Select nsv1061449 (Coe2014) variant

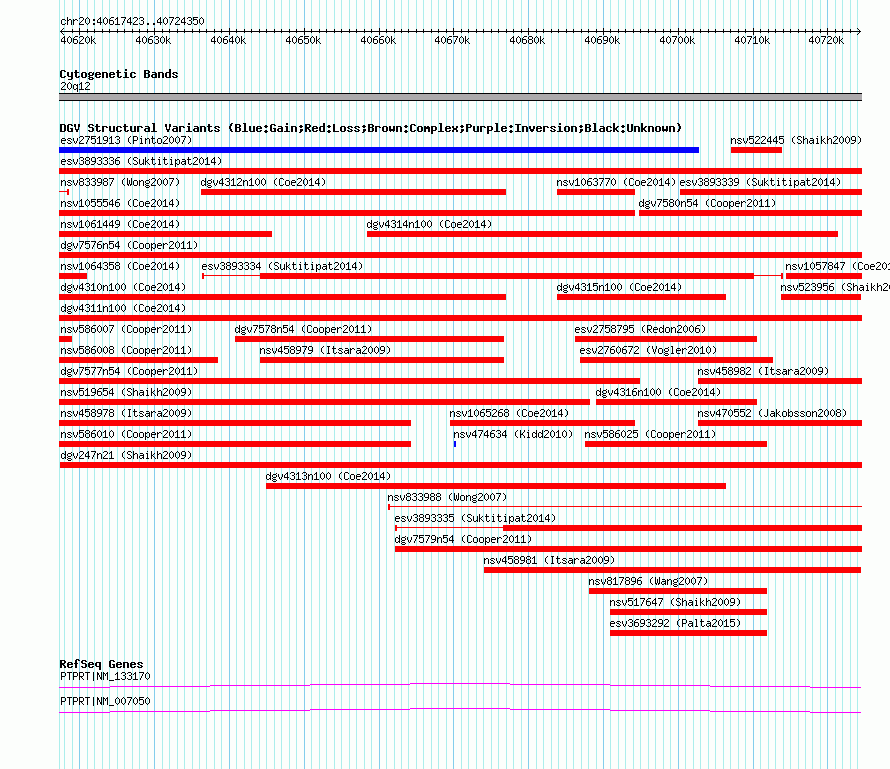pos(120,224)
